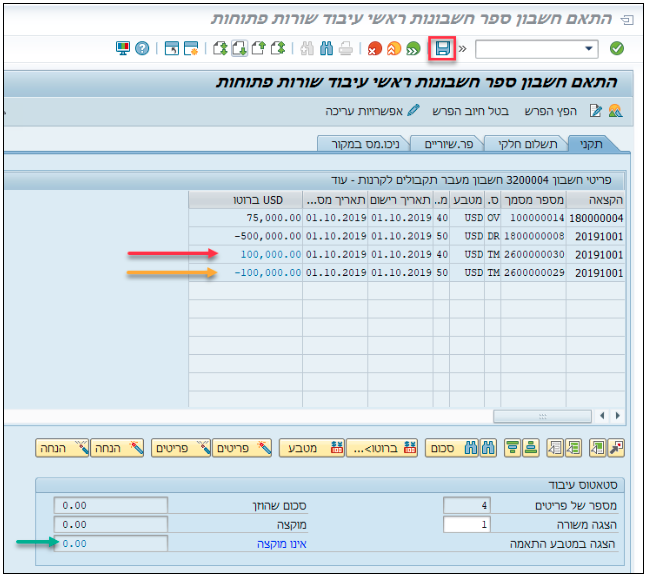Click the blue Find binoculars in top toolbar
This screenshot has height=577, width=646.
coord(326,49)
